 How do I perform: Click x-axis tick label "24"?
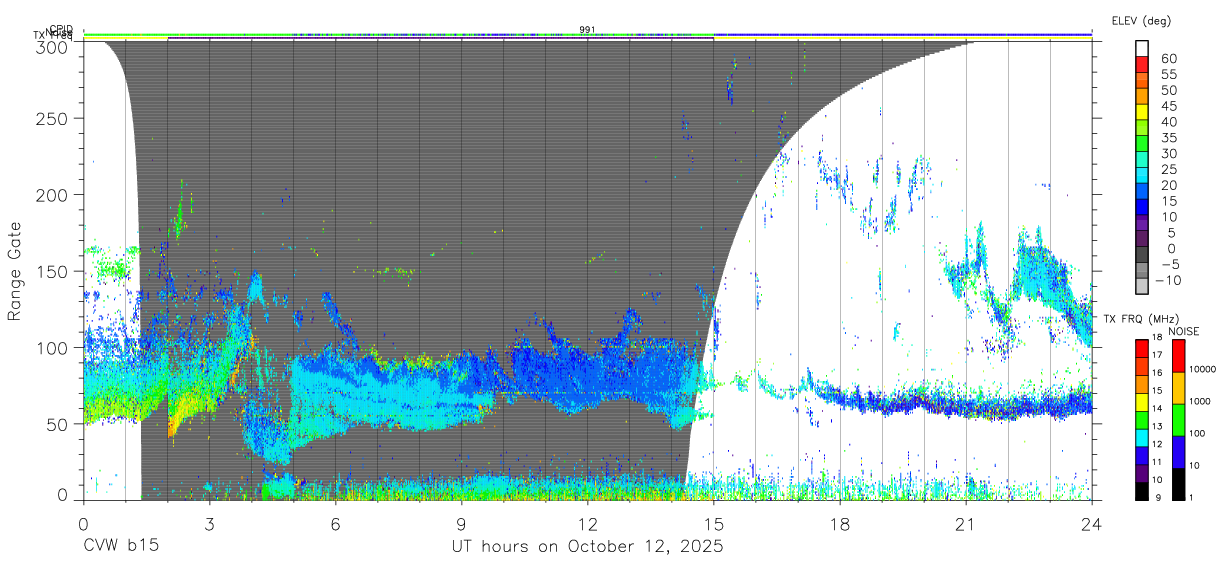click(x=1091, y=523)
